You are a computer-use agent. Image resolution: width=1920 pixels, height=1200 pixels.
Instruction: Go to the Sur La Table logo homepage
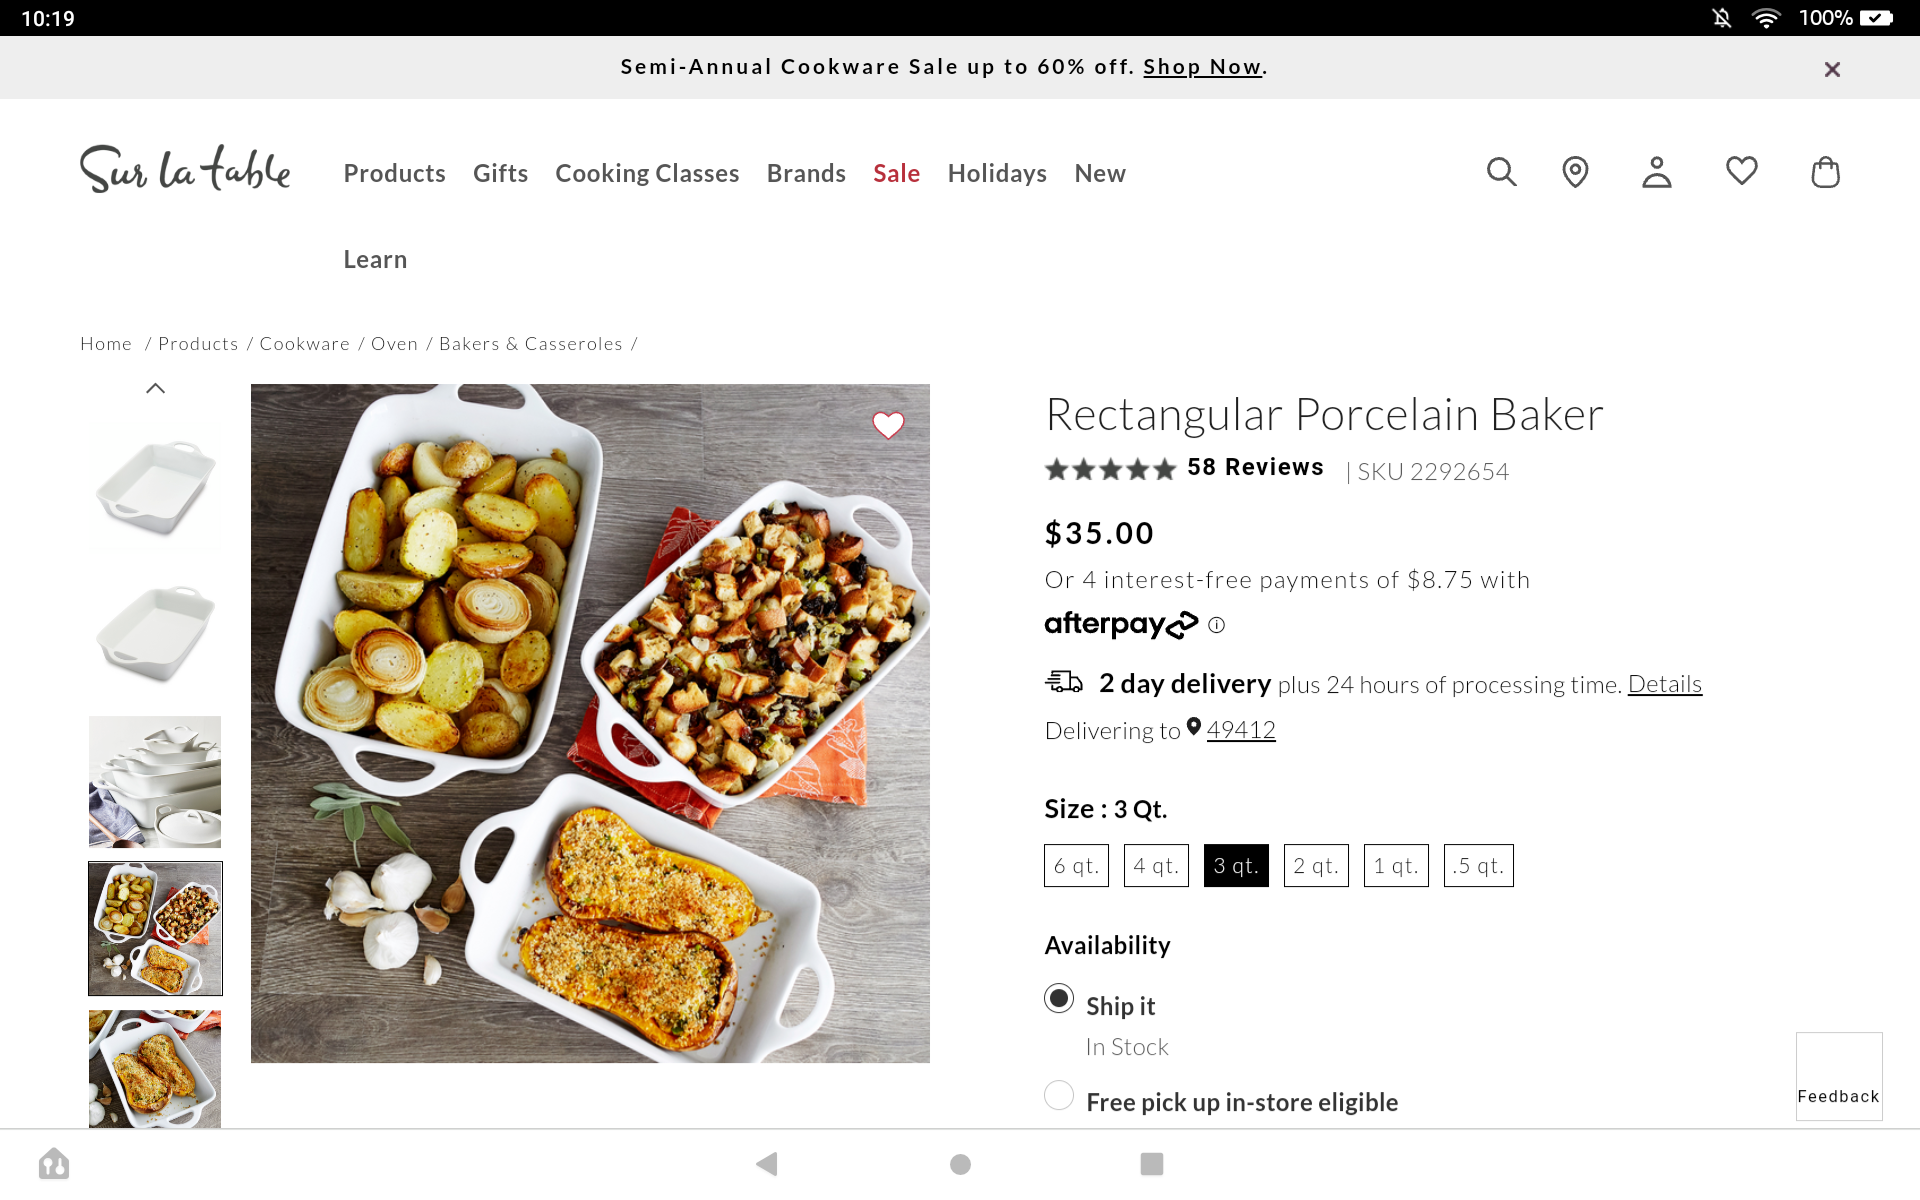pyautogui.click(x=185, y=169)
